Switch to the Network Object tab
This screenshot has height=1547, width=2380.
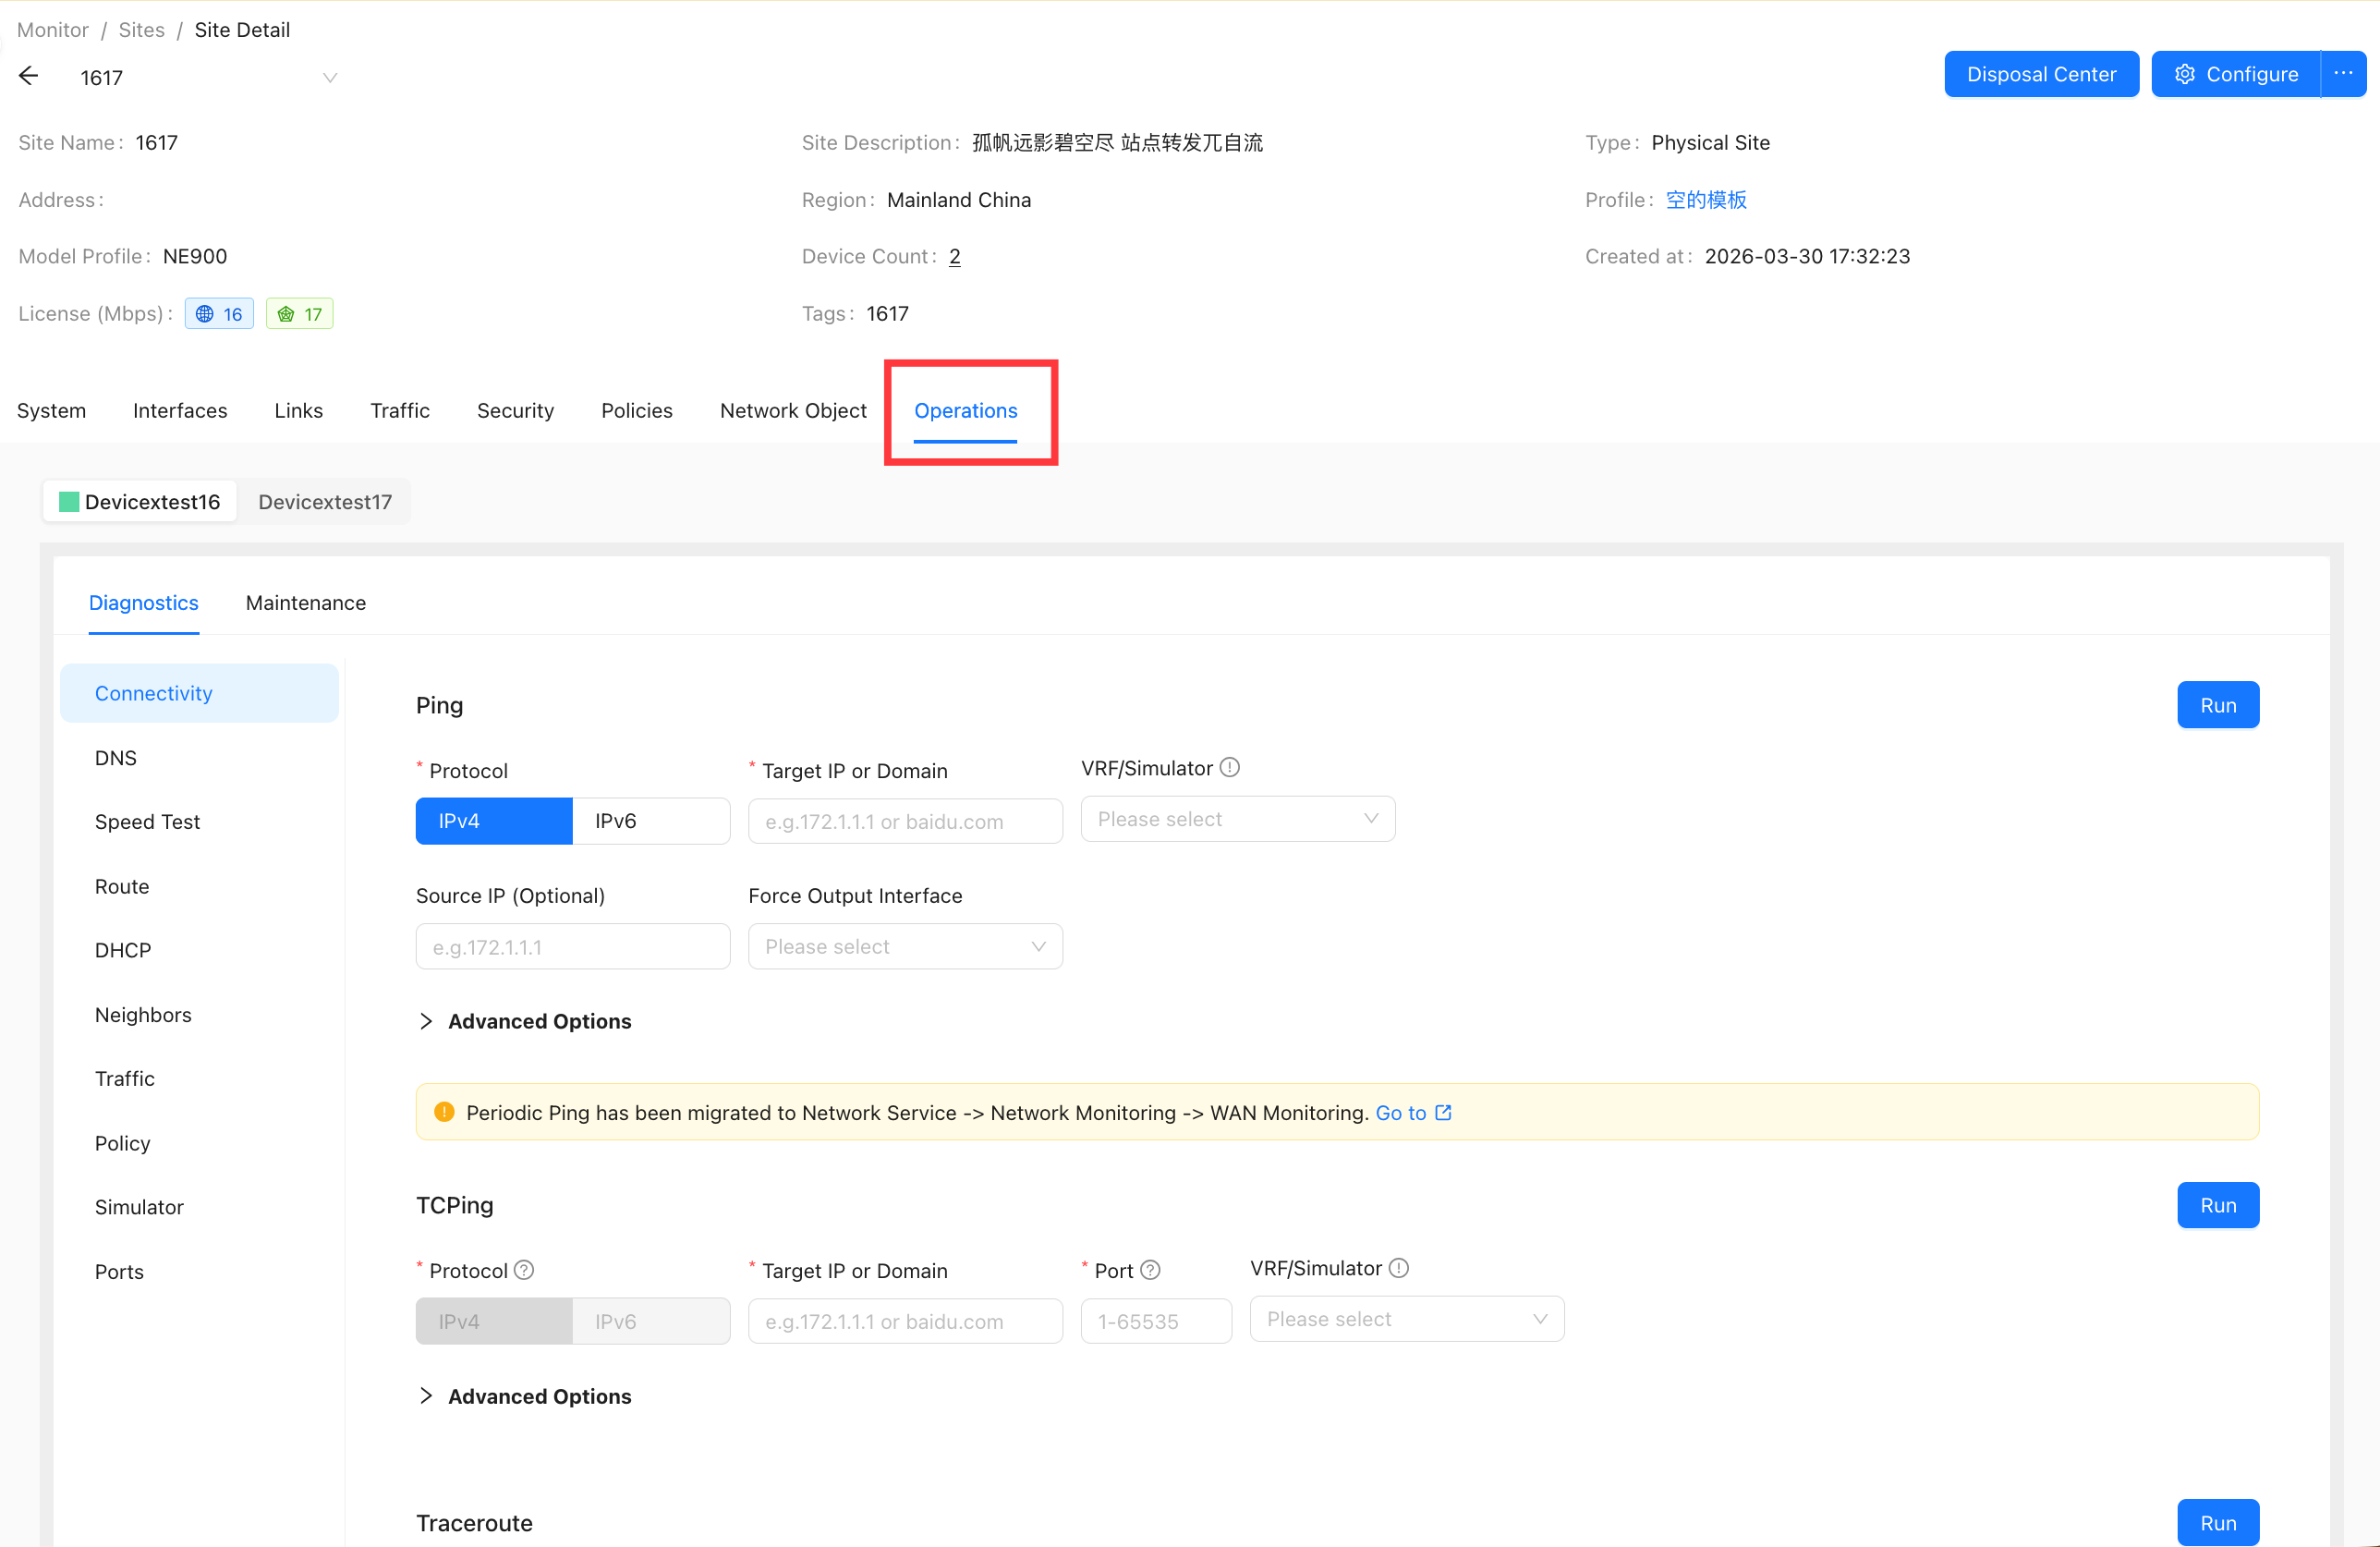pyautogui.click(x=793, y=411)
